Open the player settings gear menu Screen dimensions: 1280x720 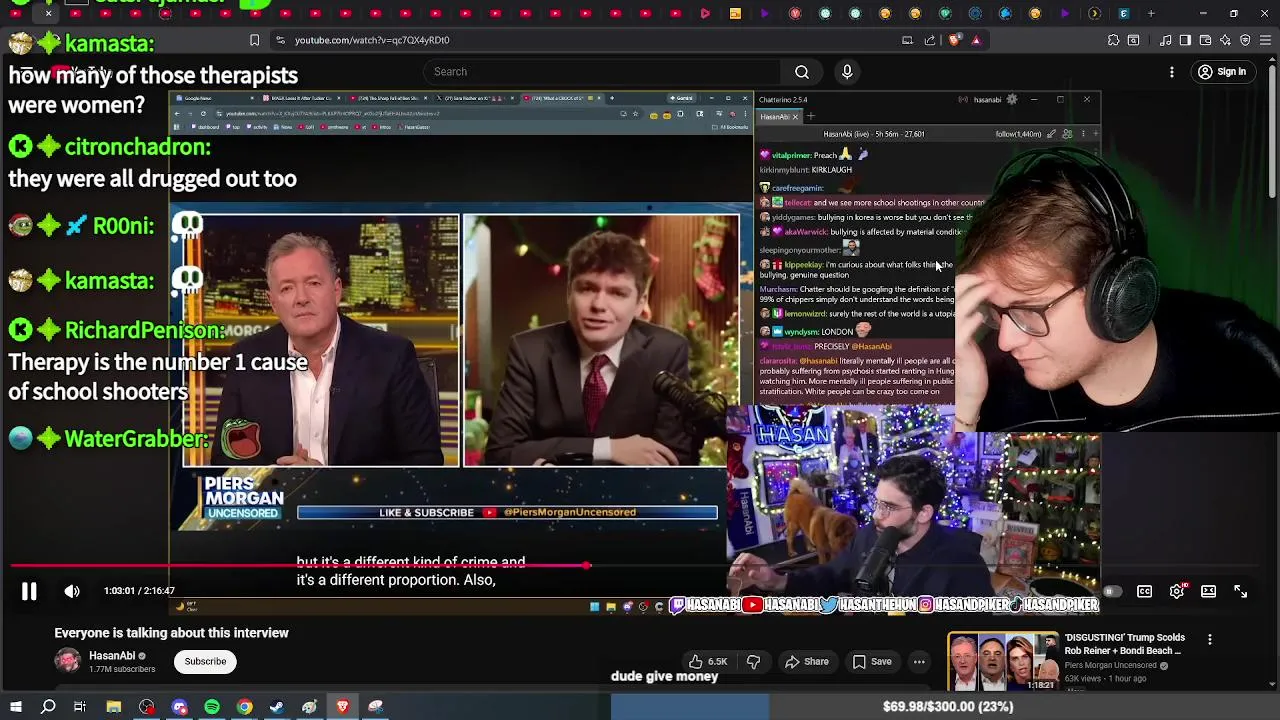(1177, 591)
